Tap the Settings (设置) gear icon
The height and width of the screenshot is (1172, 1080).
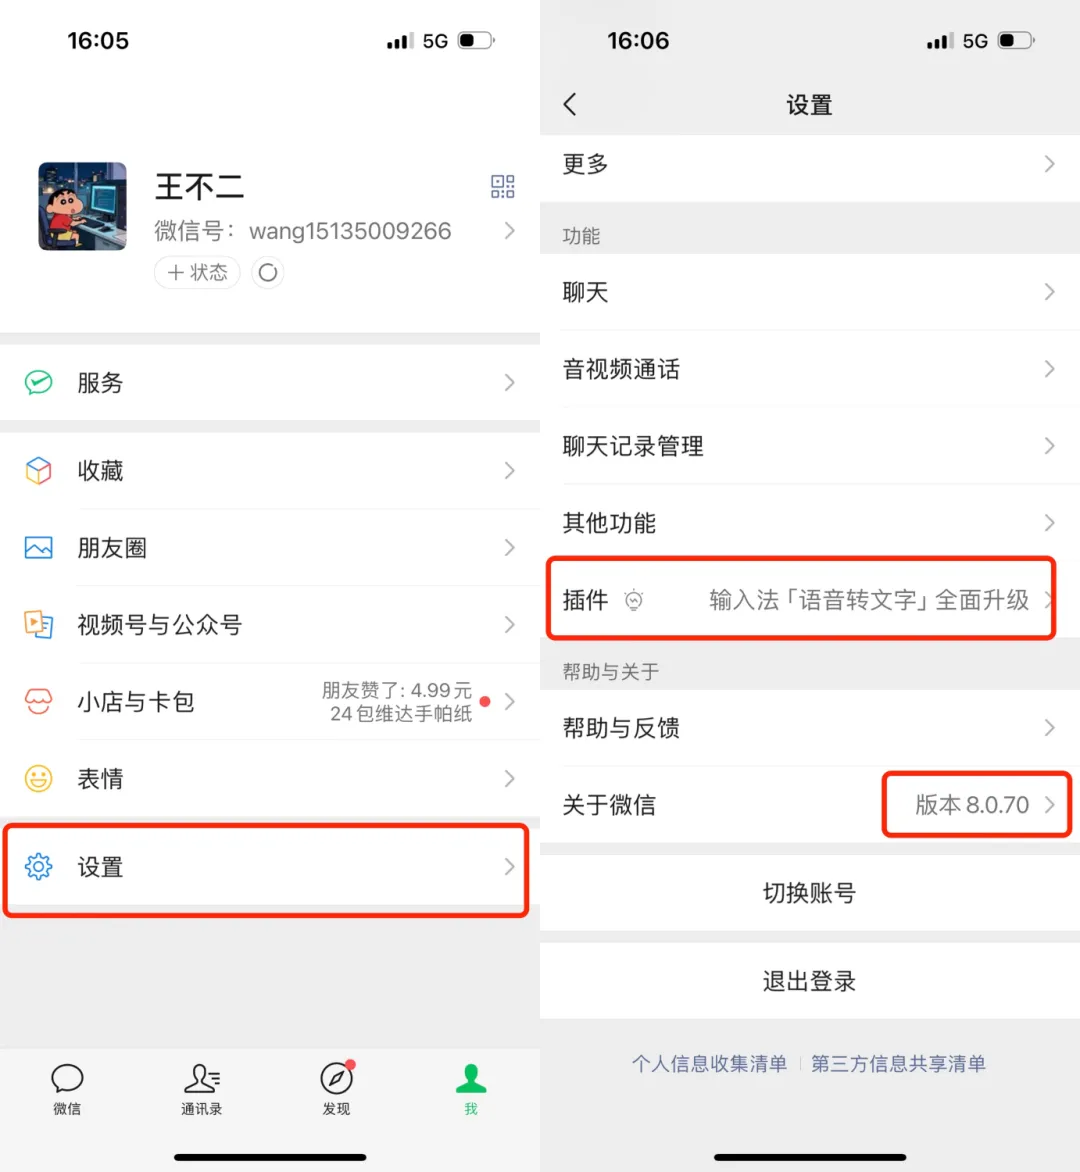(x=38, y=866)
